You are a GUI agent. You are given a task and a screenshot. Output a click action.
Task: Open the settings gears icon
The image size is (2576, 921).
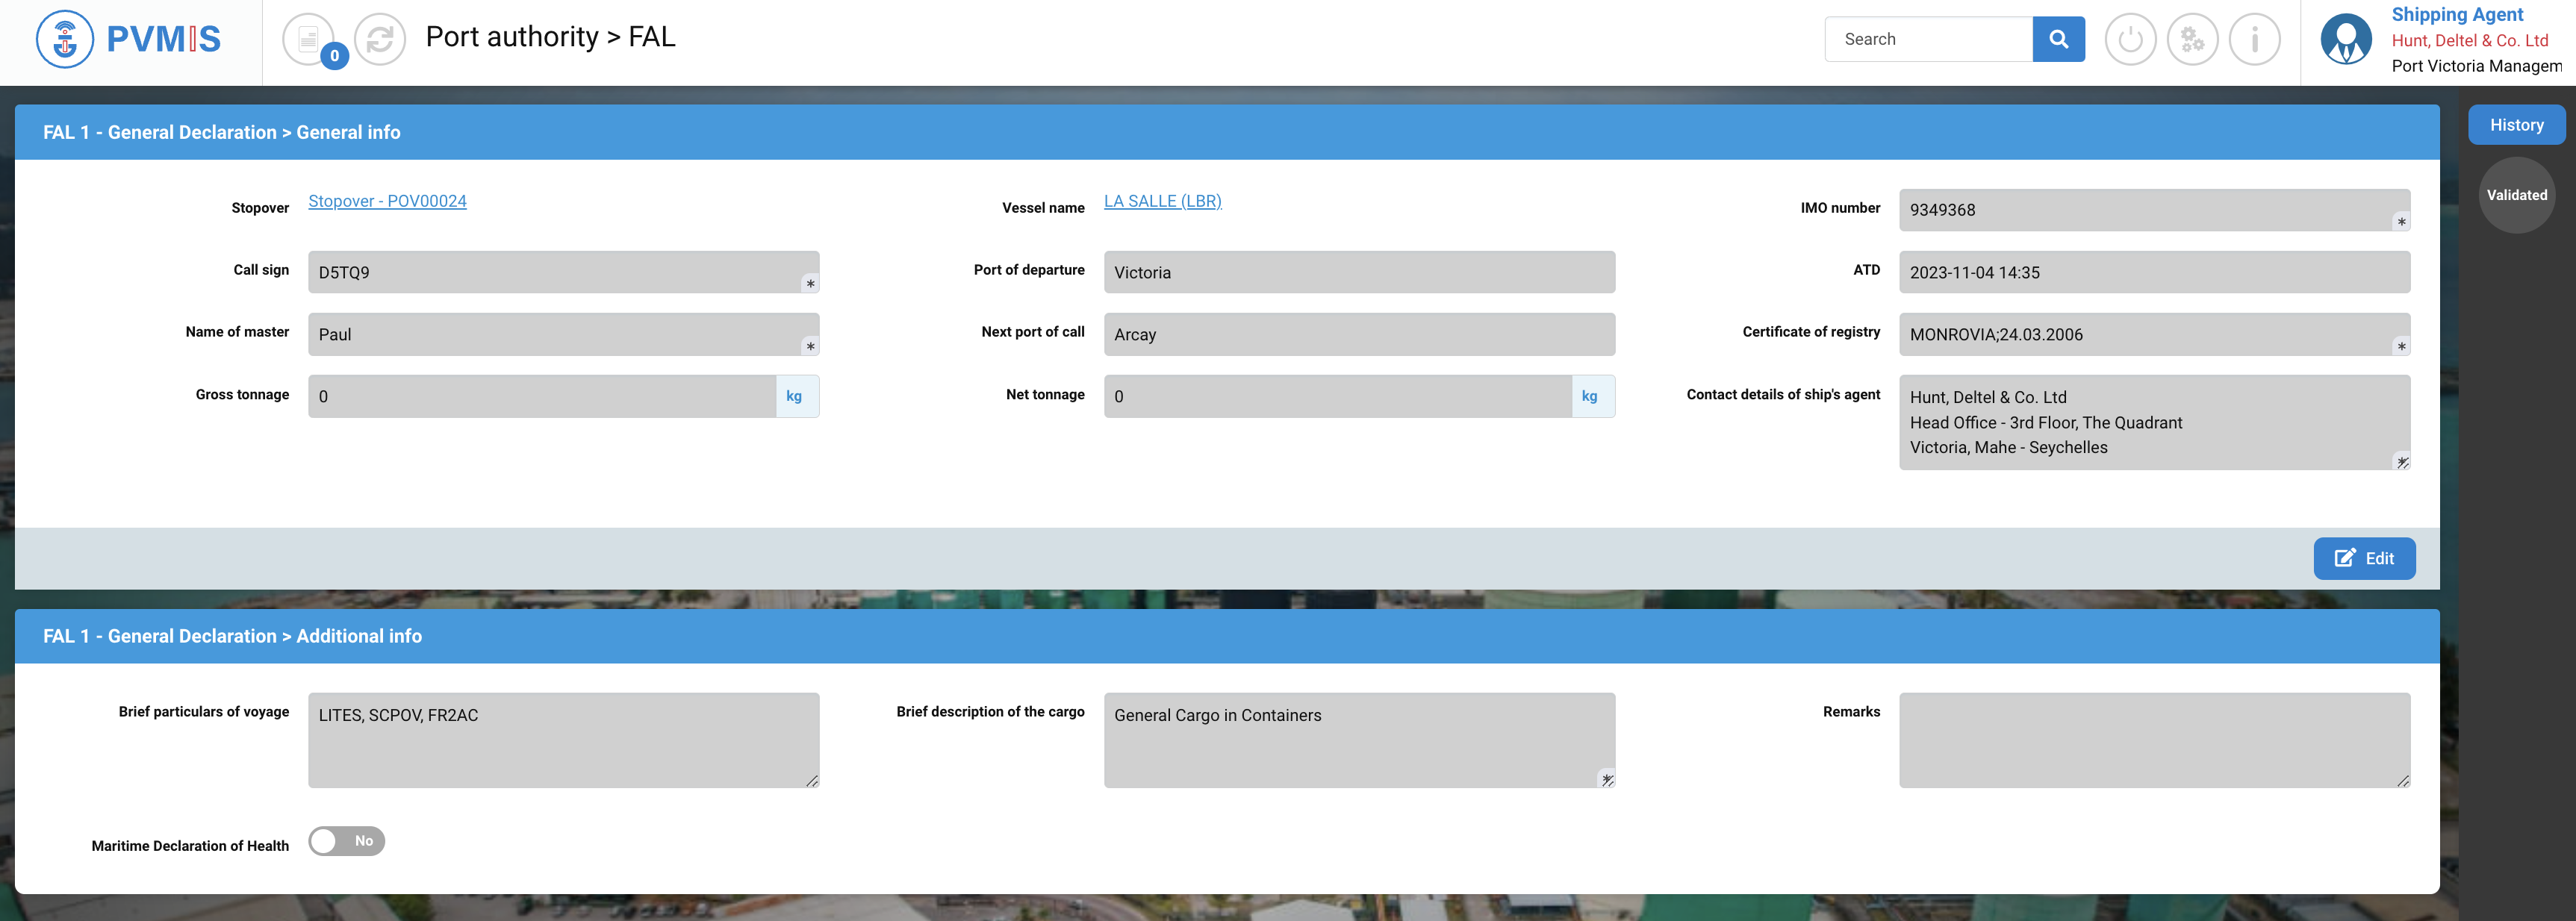point(2192,39)
